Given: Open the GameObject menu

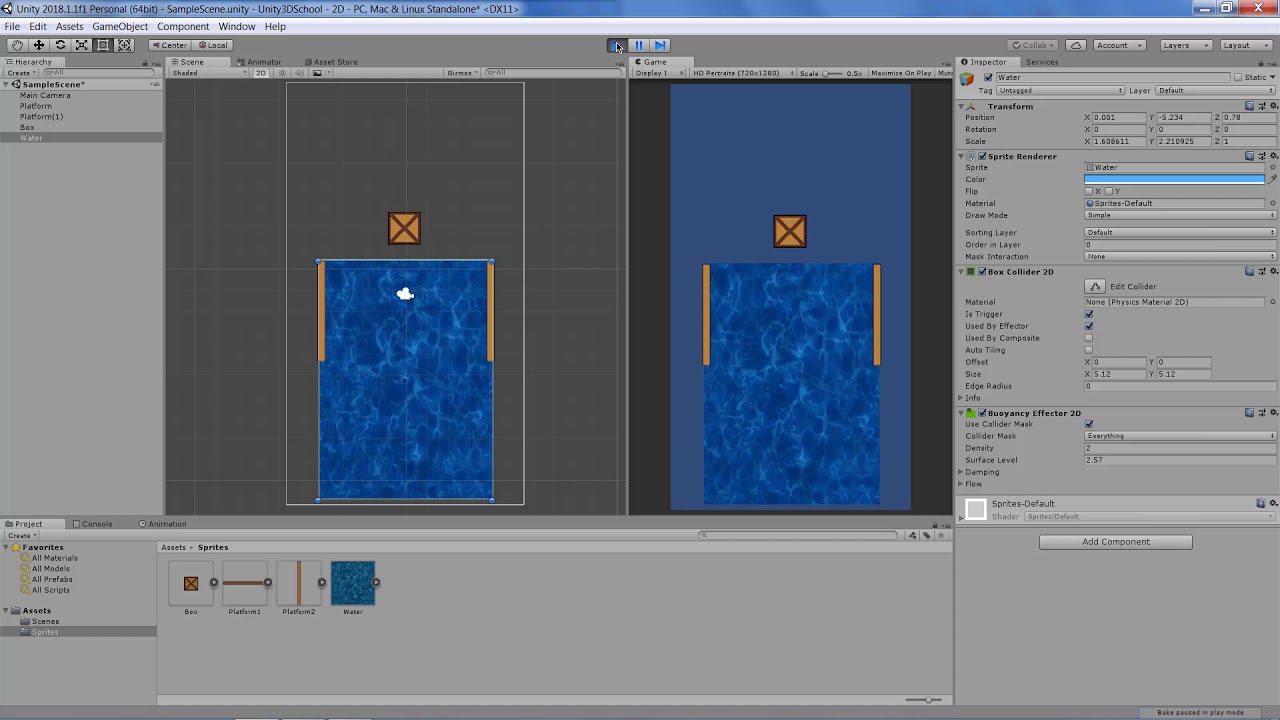Looking at the screenshot, I should pos(120,26).
